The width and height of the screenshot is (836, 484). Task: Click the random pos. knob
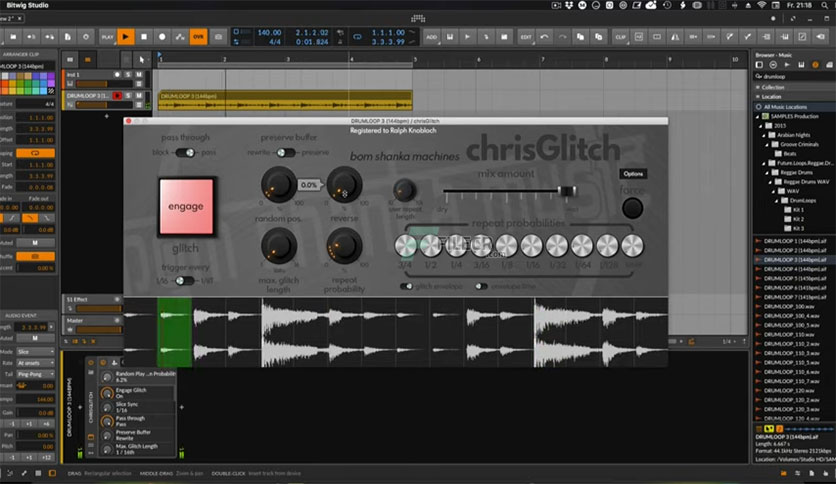pos(278,184)
